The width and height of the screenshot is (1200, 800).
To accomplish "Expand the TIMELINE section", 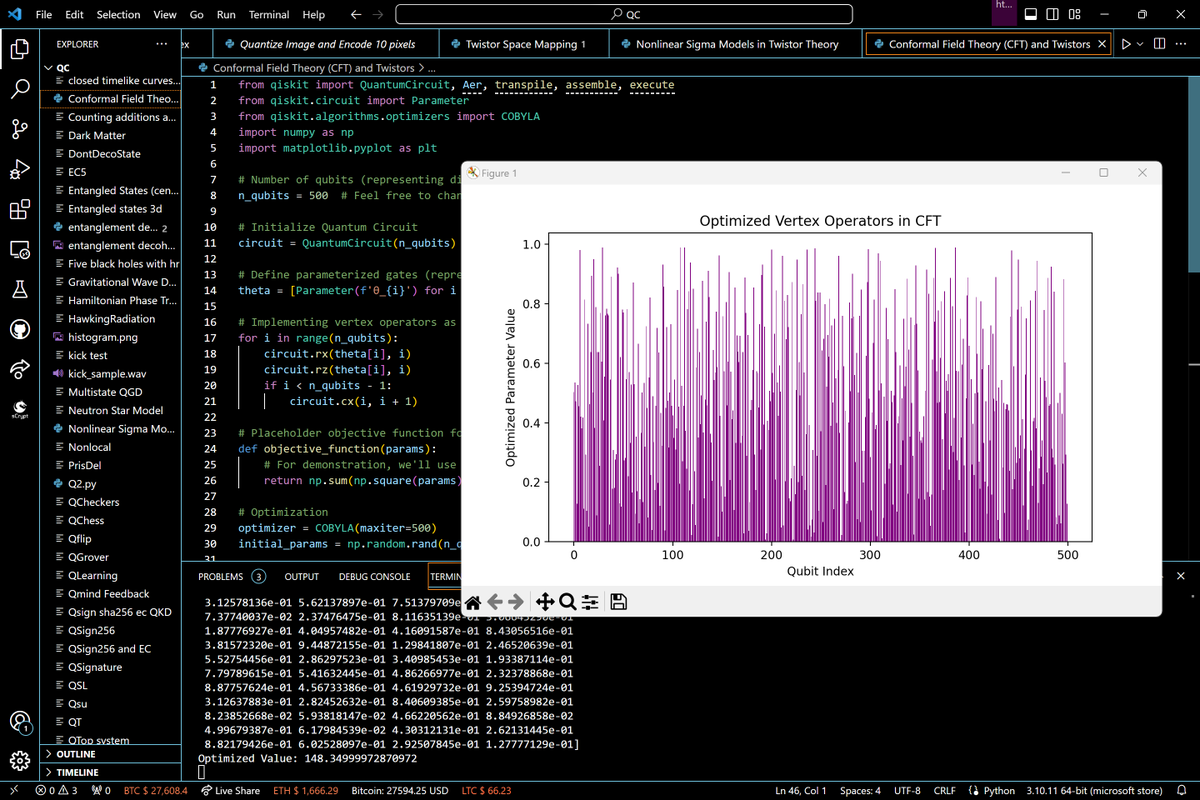I will (77, 772).
